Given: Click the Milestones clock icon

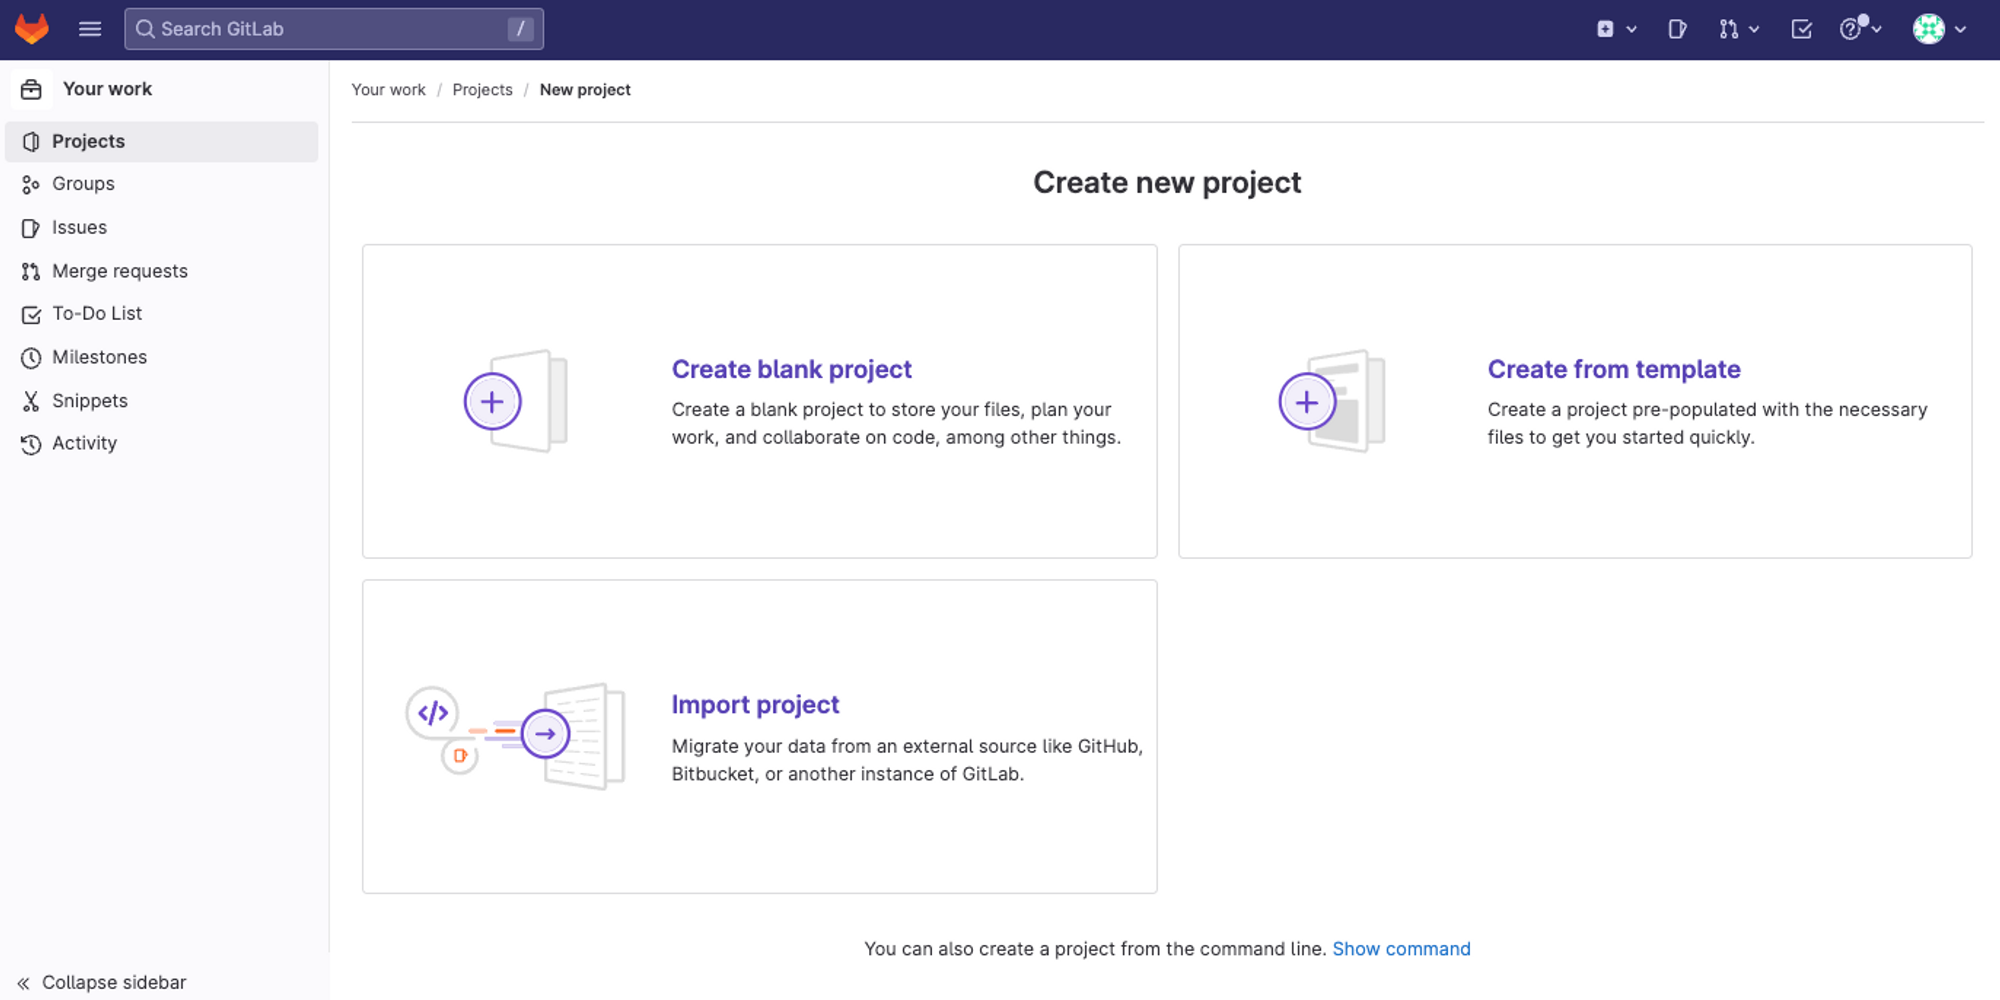Looking at the screenshot, I should pos(31,358).
